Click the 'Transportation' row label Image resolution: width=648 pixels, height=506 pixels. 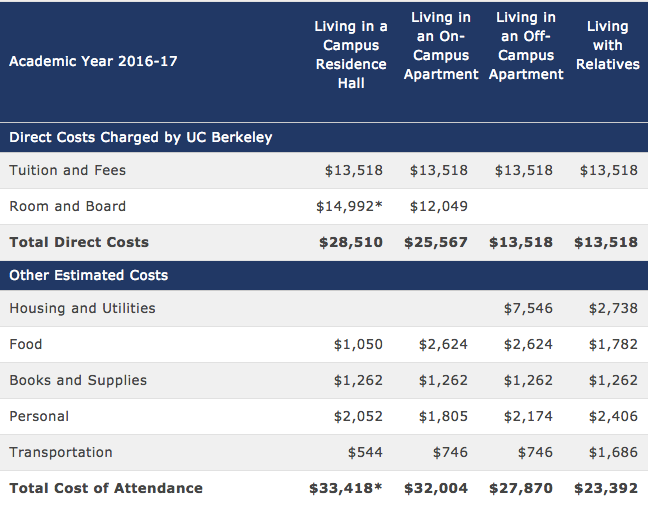click(61, 452)
